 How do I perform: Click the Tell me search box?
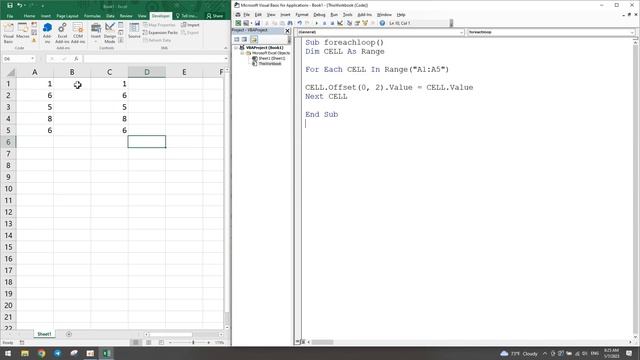click(x=187, y=16)
